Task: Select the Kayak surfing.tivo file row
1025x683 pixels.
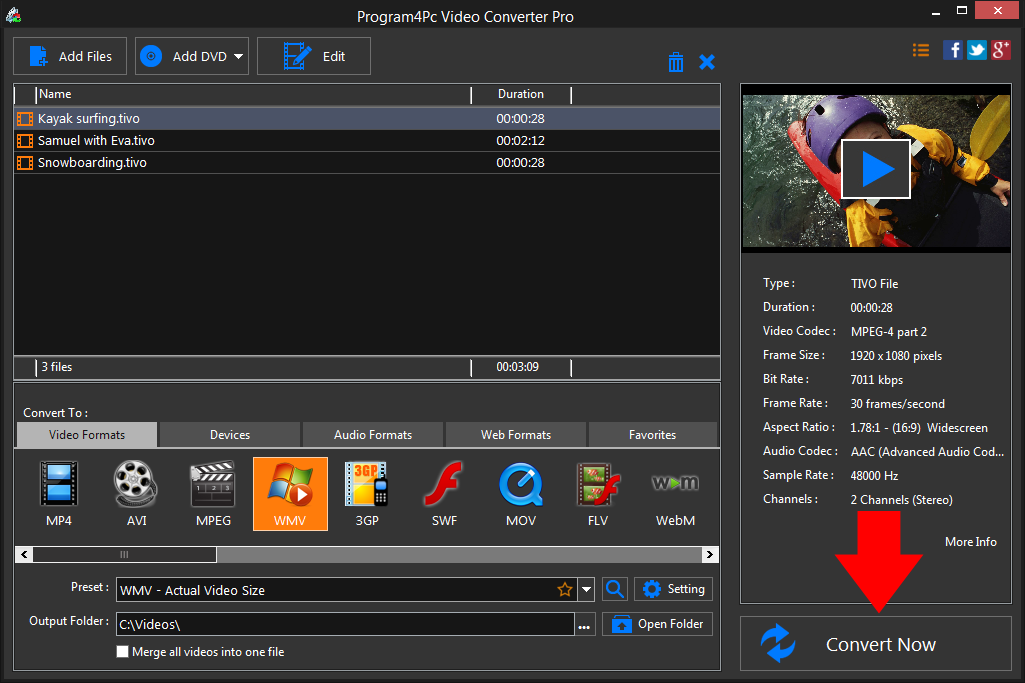Action: tap(367, 118)
